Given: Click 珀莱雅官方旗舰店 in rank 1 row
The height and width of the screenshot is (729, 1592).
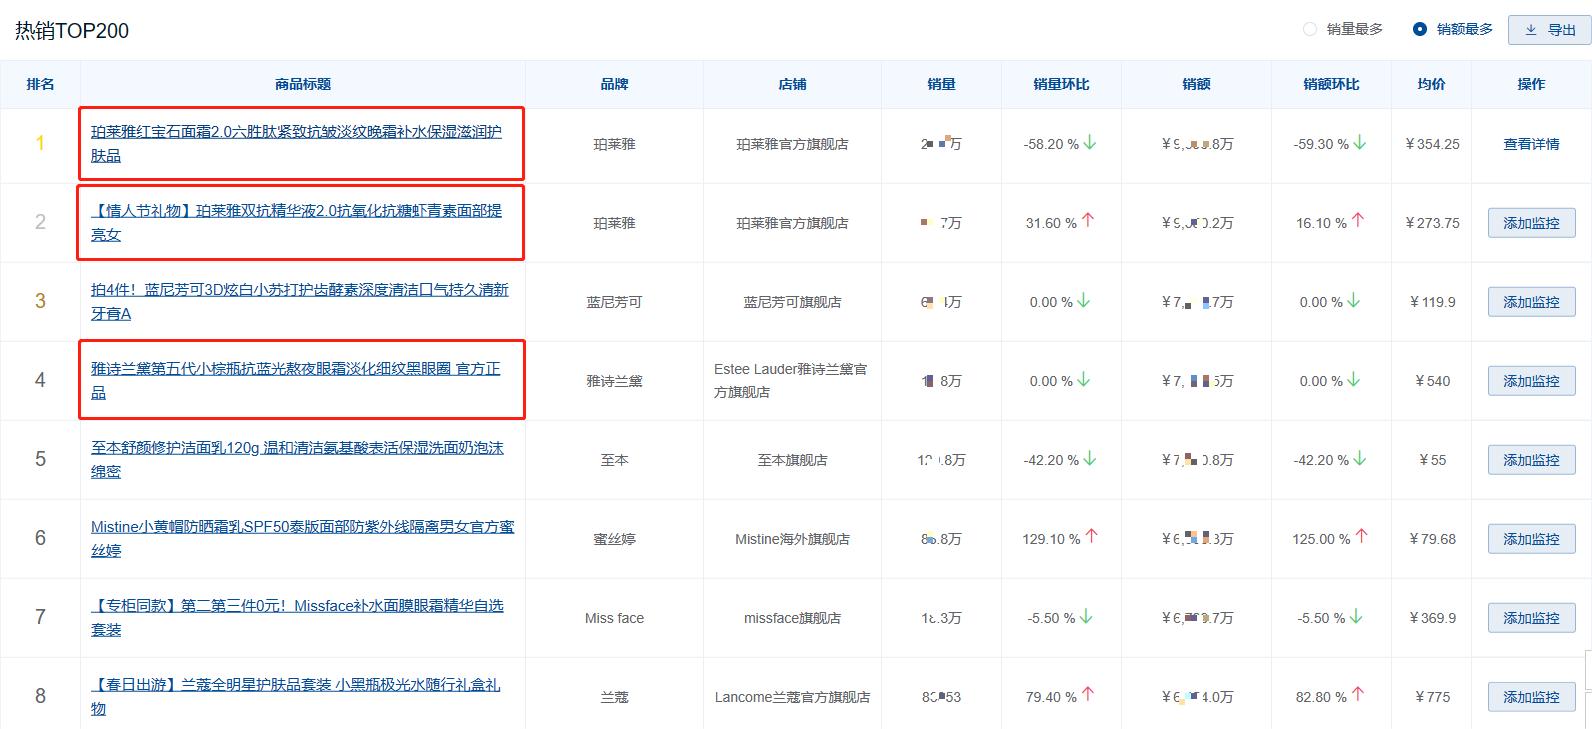Looking at the screenshot, I should pos(792,144).
